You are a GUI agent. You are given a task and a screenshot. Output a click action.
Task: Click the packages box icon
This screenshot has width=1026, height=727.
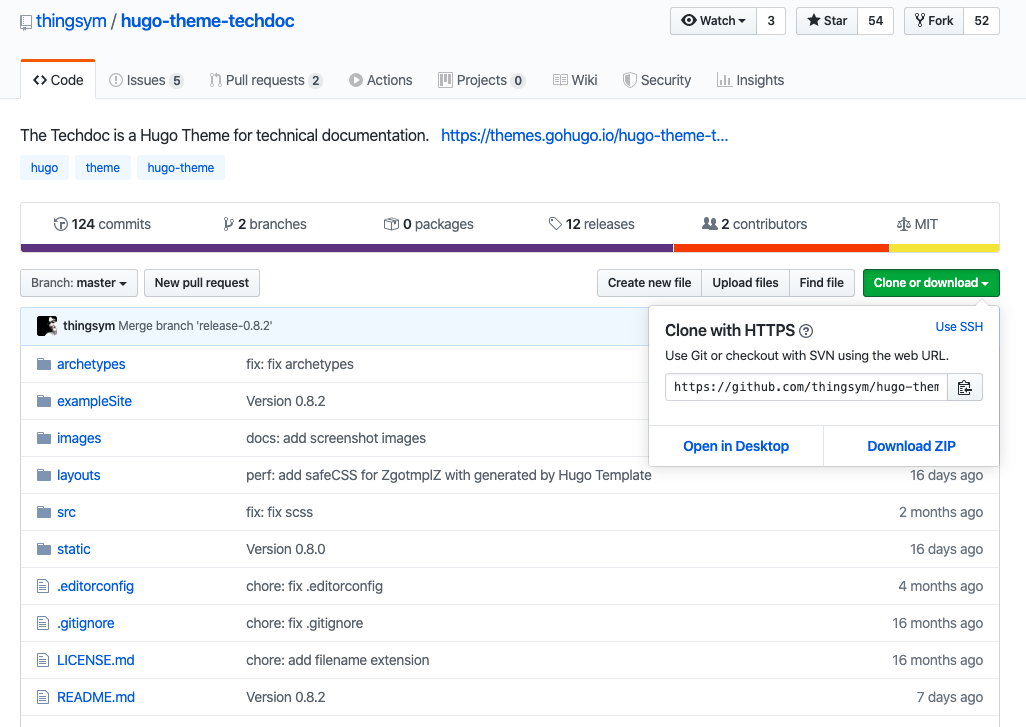tap(391, 224)
